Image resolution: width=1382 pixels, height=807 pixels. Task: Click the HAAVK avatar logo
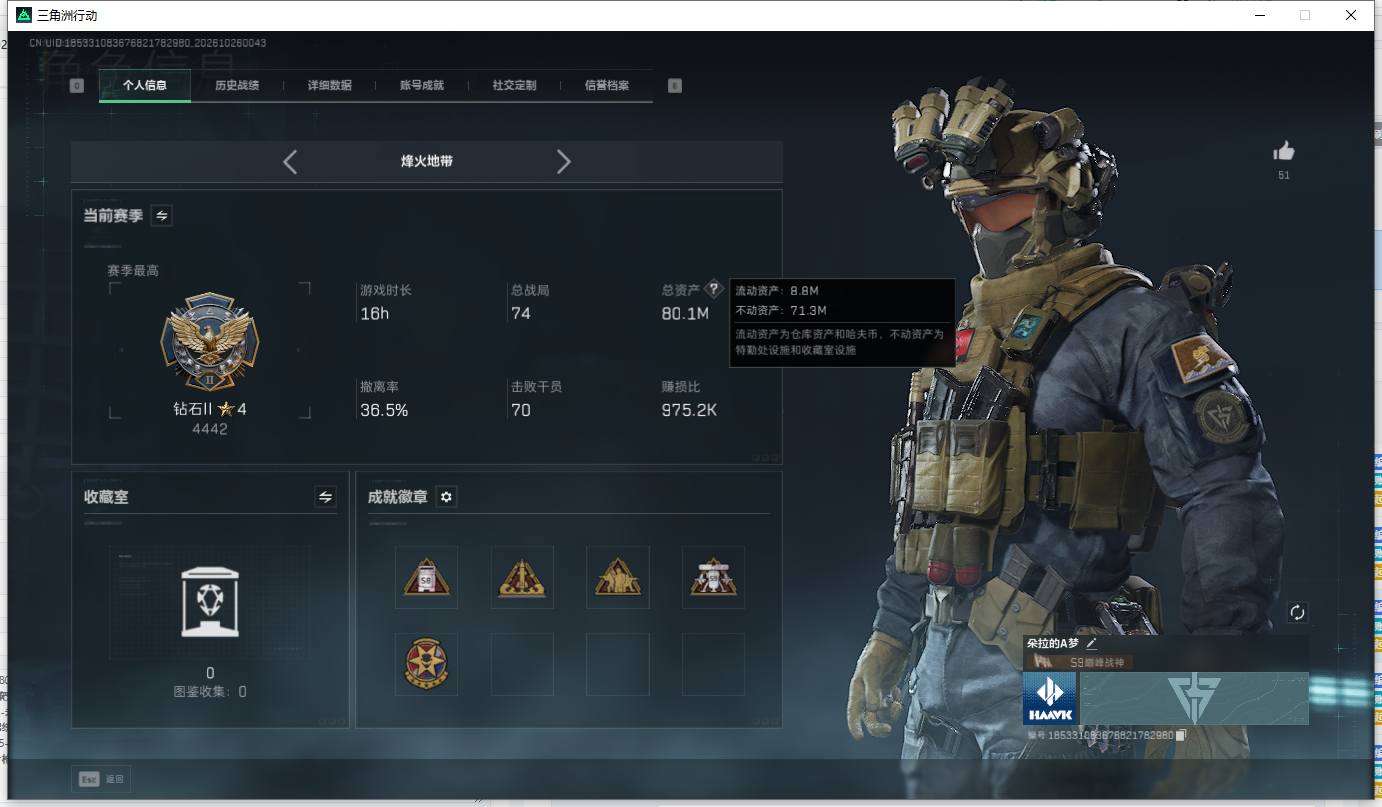click(1050, 698)
